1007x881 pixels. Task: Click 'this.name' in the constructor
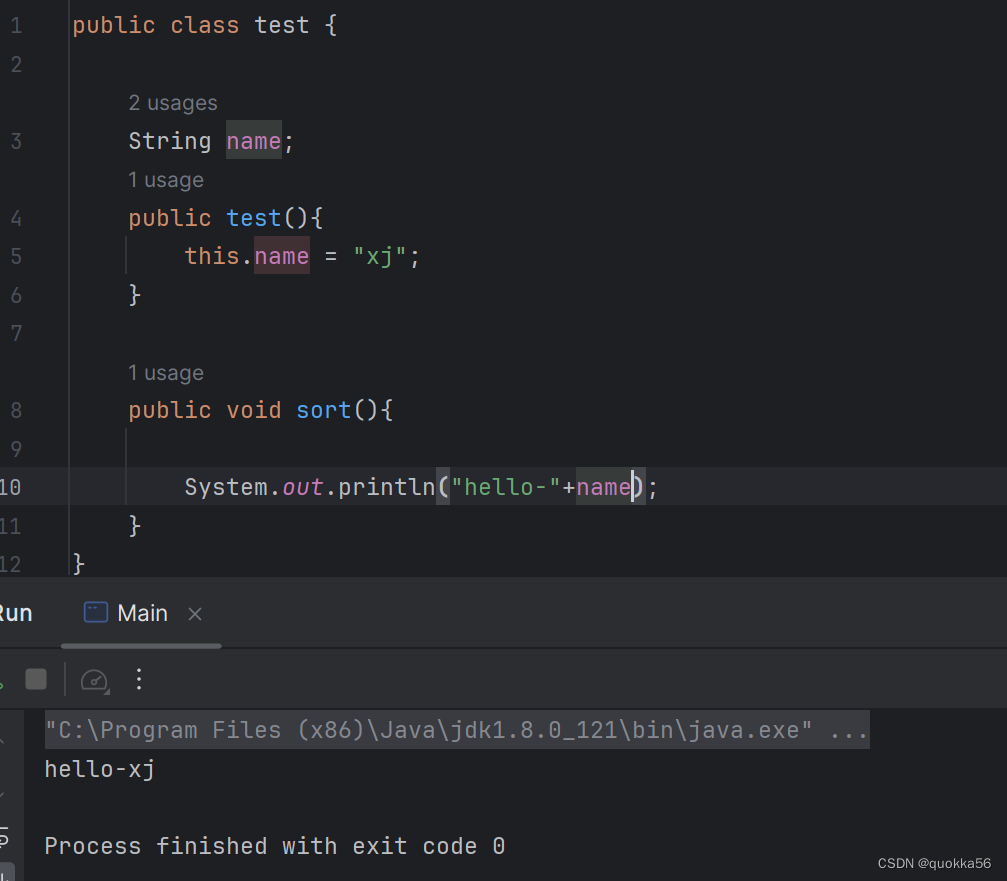[247, 256]
